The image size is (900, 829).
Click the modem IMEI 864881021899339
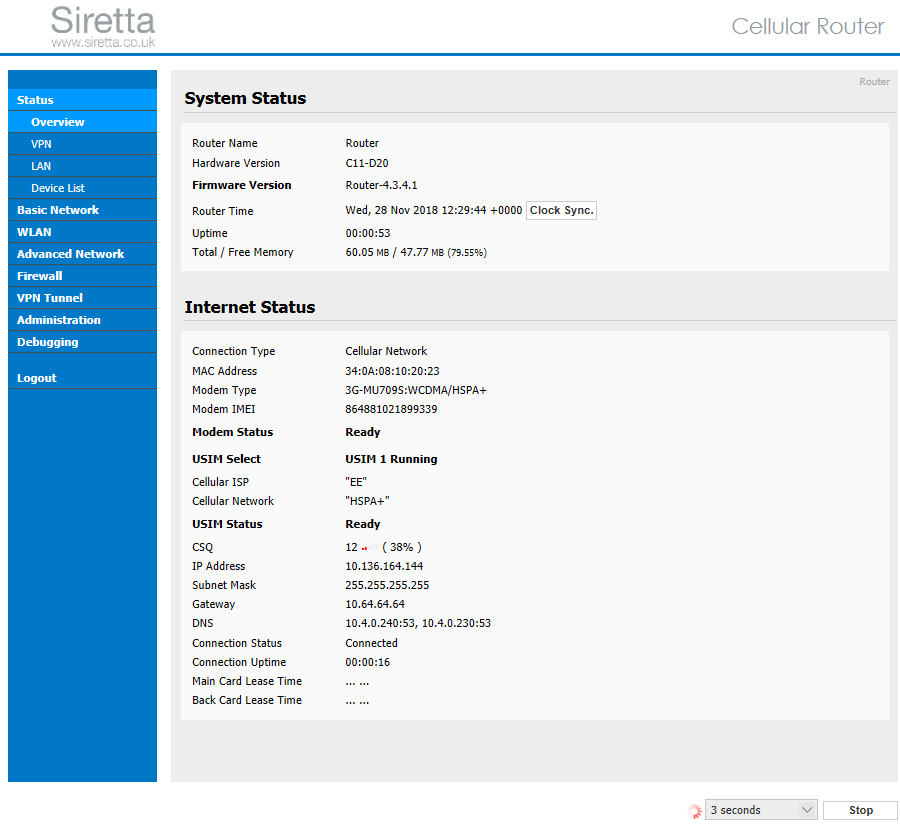click(x=391, y=409)
